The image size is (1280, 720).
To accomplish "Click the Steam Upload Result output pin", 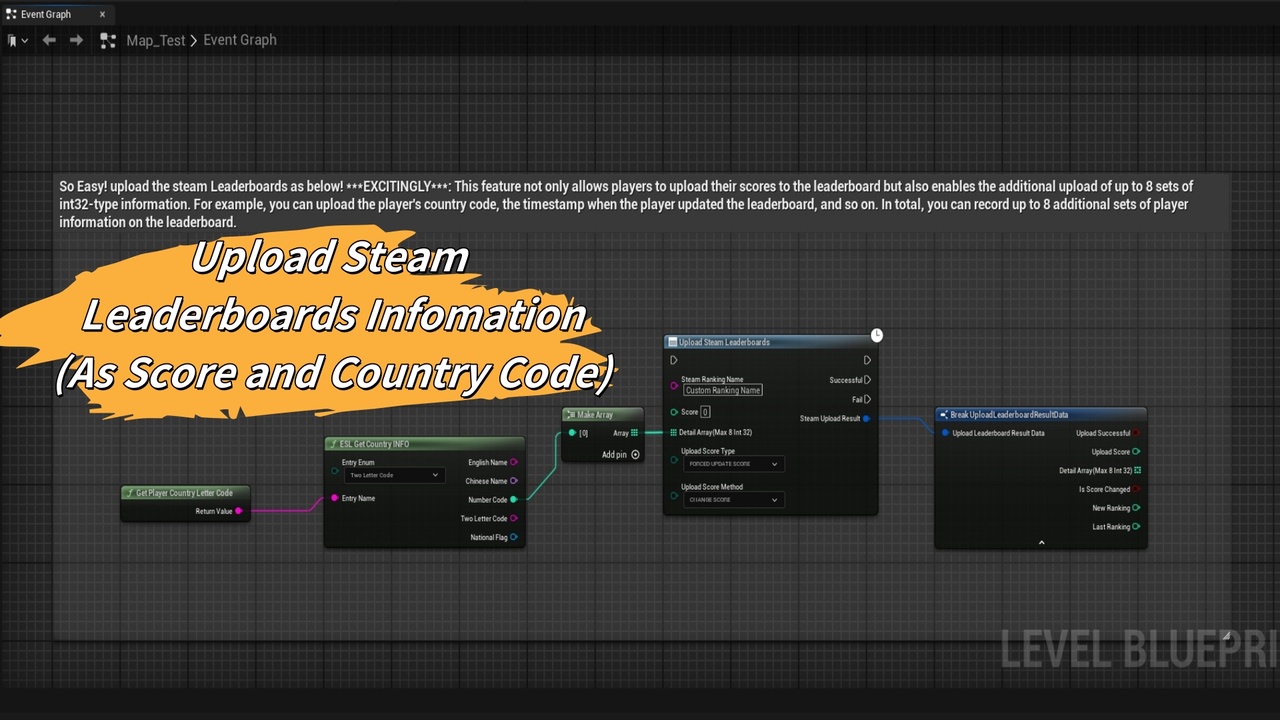I will point(866,419).
